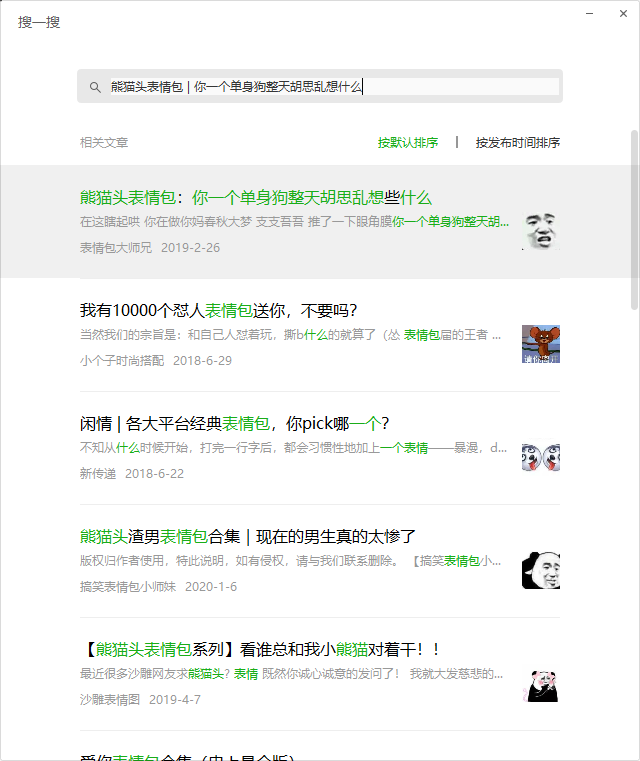Click source '新传递 2018-6-22'
The image size is (640, 761).
coord(132,474)
